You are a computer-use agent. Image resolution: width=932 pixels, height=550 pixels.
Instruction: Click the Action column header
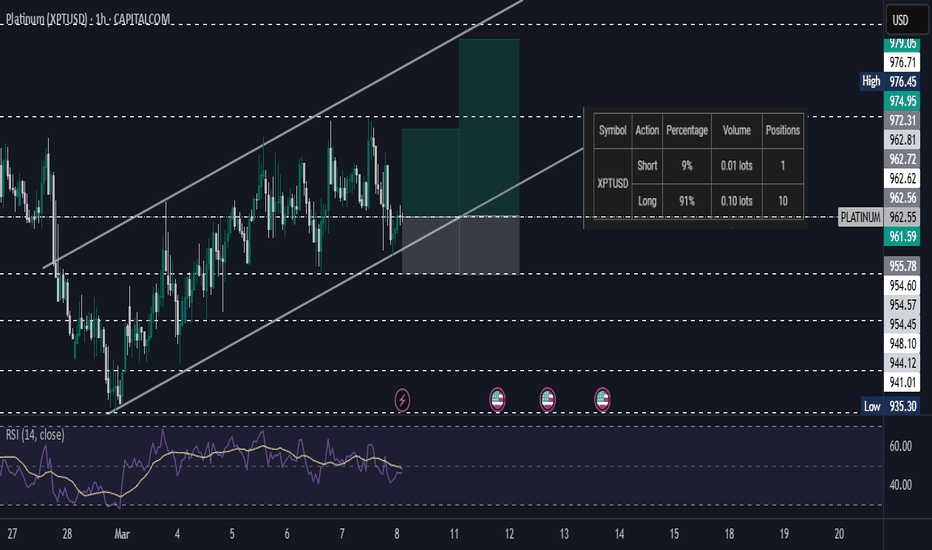[647, 130]
